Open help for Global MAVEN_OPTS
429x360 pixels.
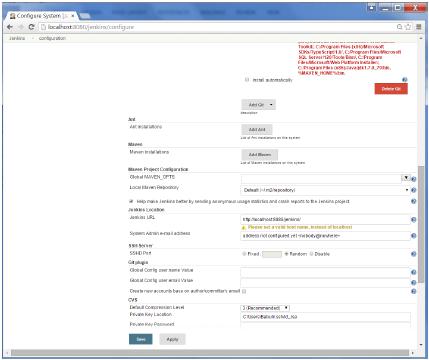point(414,179)
